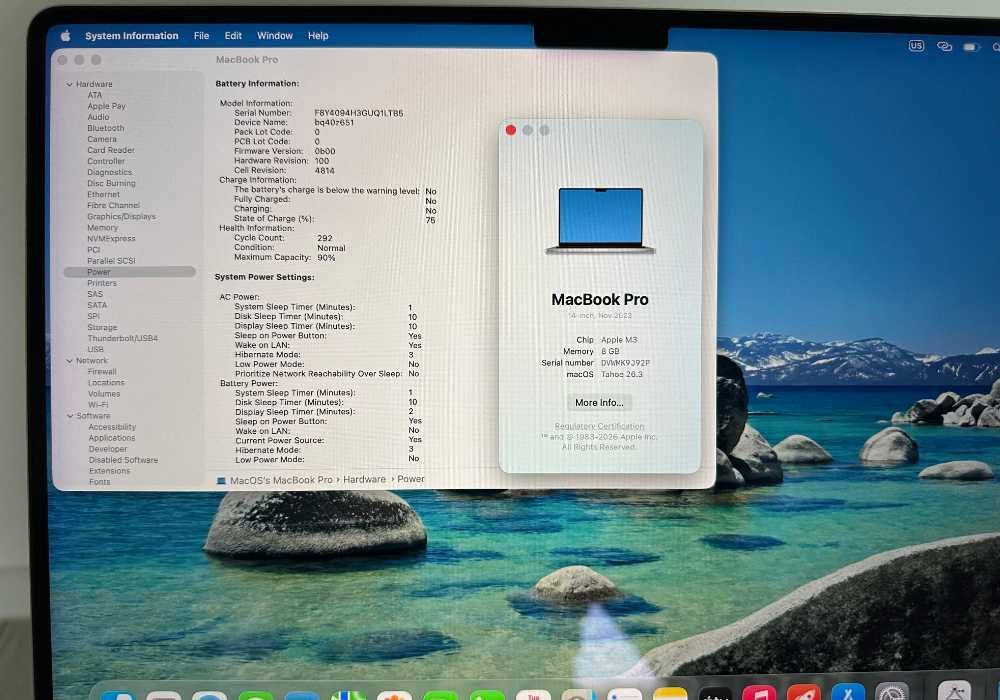Open the File menu
The image size is (1000, 700).
(x=202, y=36)
